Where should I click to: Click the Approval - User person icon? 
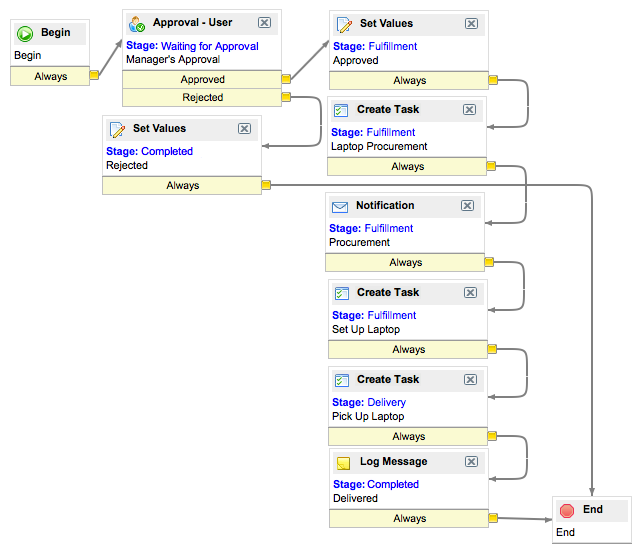pos(137,24)
